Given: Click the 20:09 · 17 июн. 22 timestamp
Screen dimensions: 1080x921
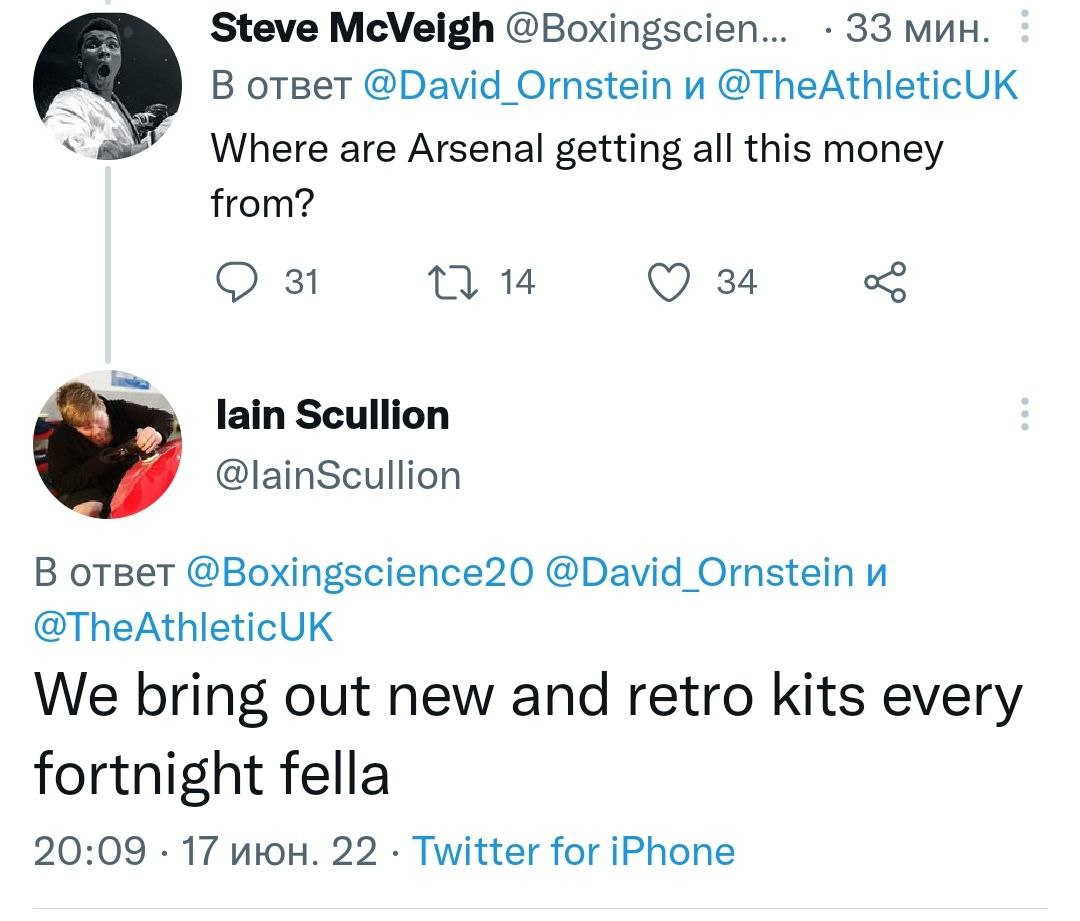Looking at the screenshot, I should click(x=206, y=851).
